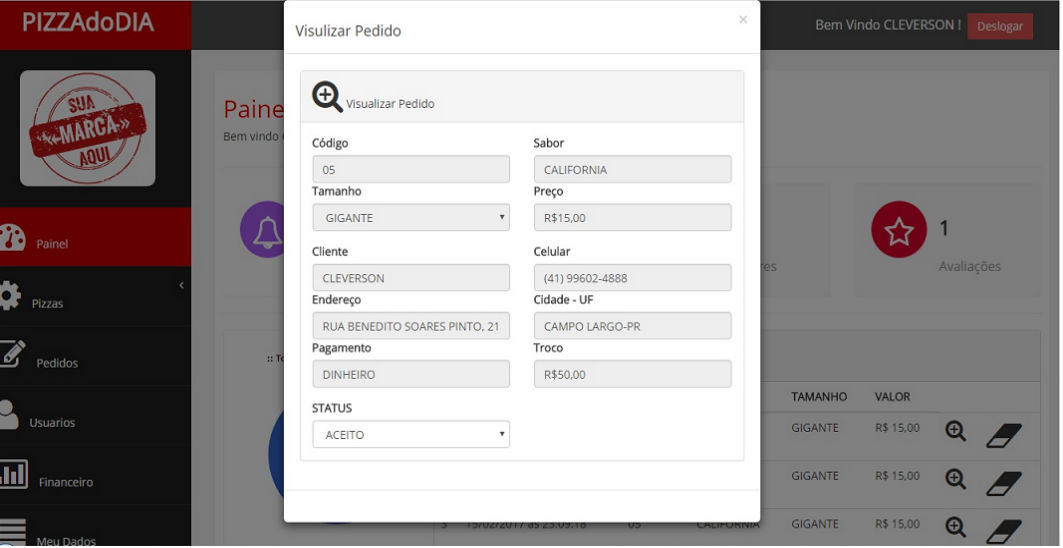Image resolution: width=1063 pixels, height=548 pixels.
Task: Select the Pedidos menu label
Action: (x=57, y=363)
